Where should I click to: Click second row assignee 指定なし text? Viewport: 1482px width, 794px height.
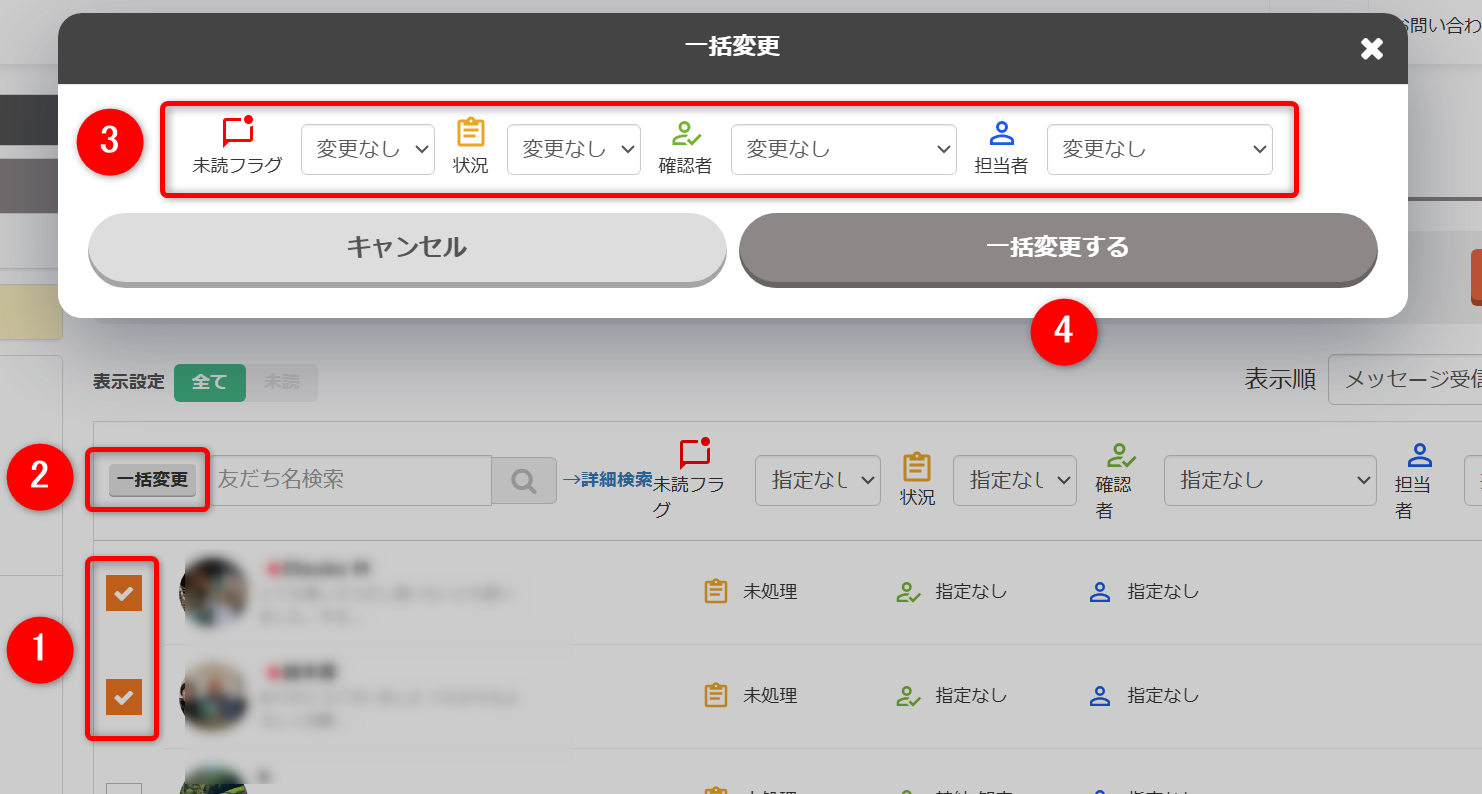[1163, 696]
